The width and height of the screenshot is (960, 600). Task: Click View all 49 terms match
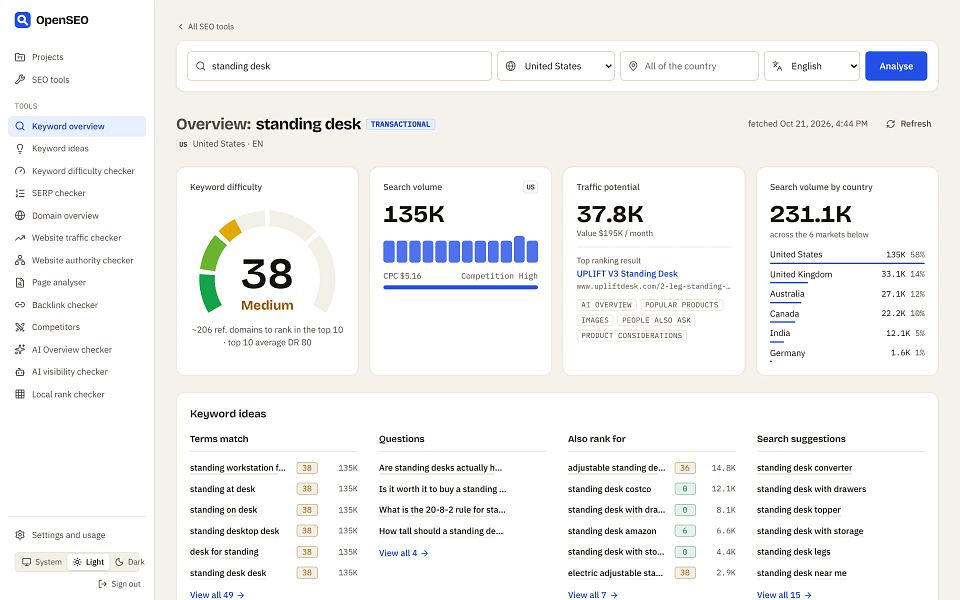coord(217,594)
